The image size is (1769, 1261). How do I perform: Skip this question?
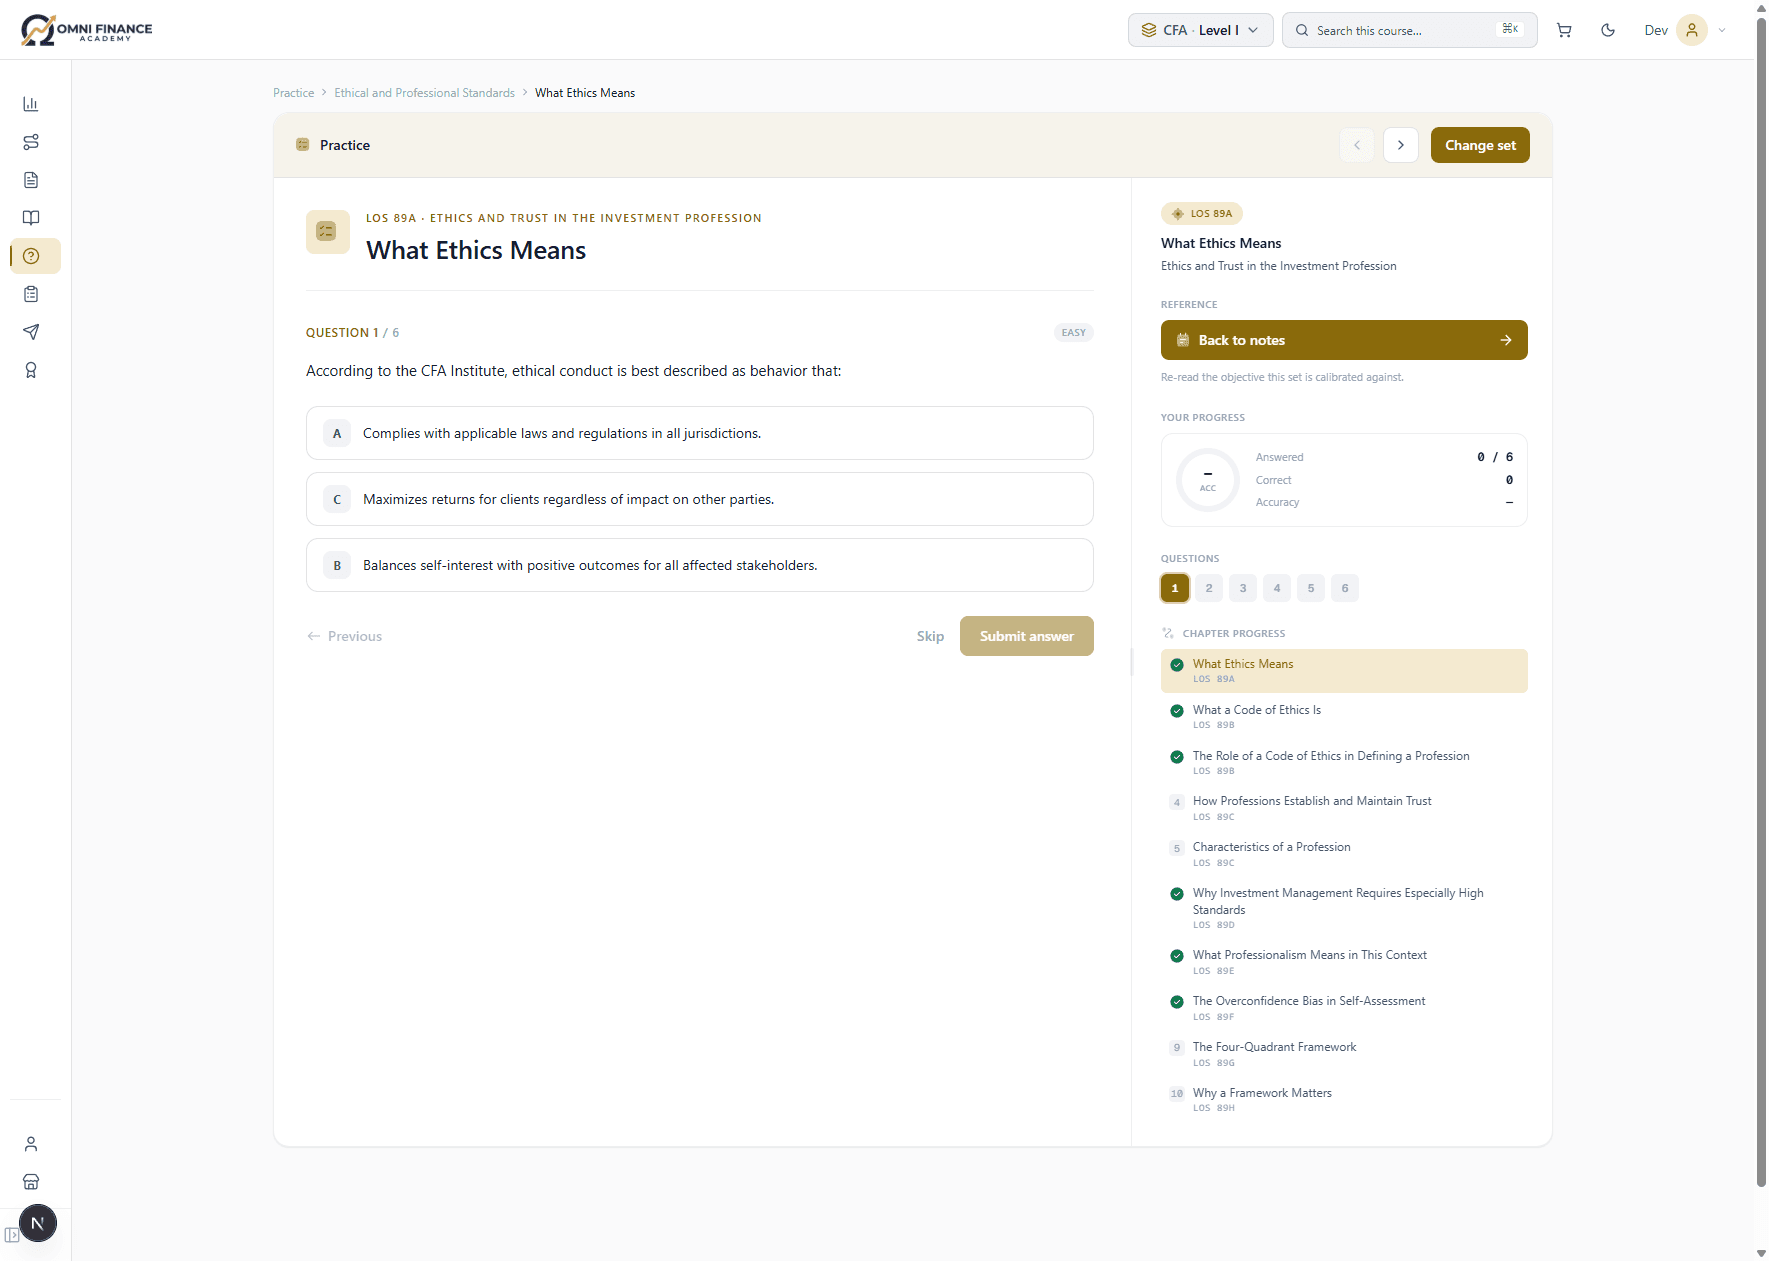[x=930, y=636]
